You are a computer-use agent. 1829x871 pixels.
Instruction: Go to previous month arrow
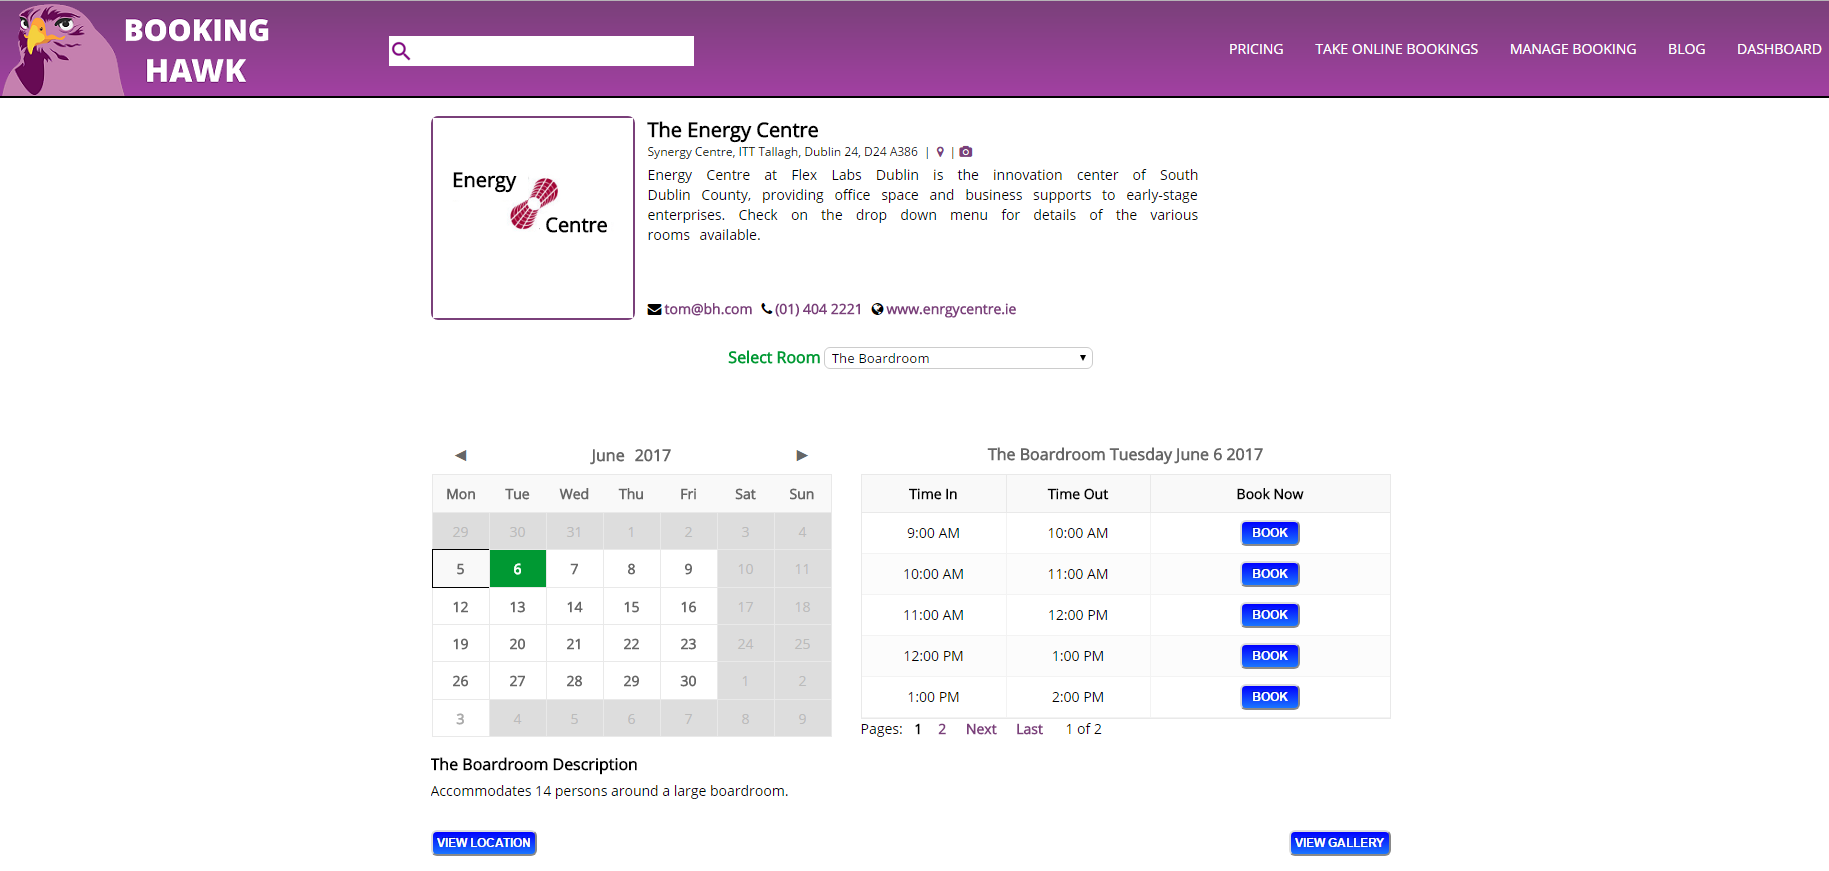tap(461, 455)
